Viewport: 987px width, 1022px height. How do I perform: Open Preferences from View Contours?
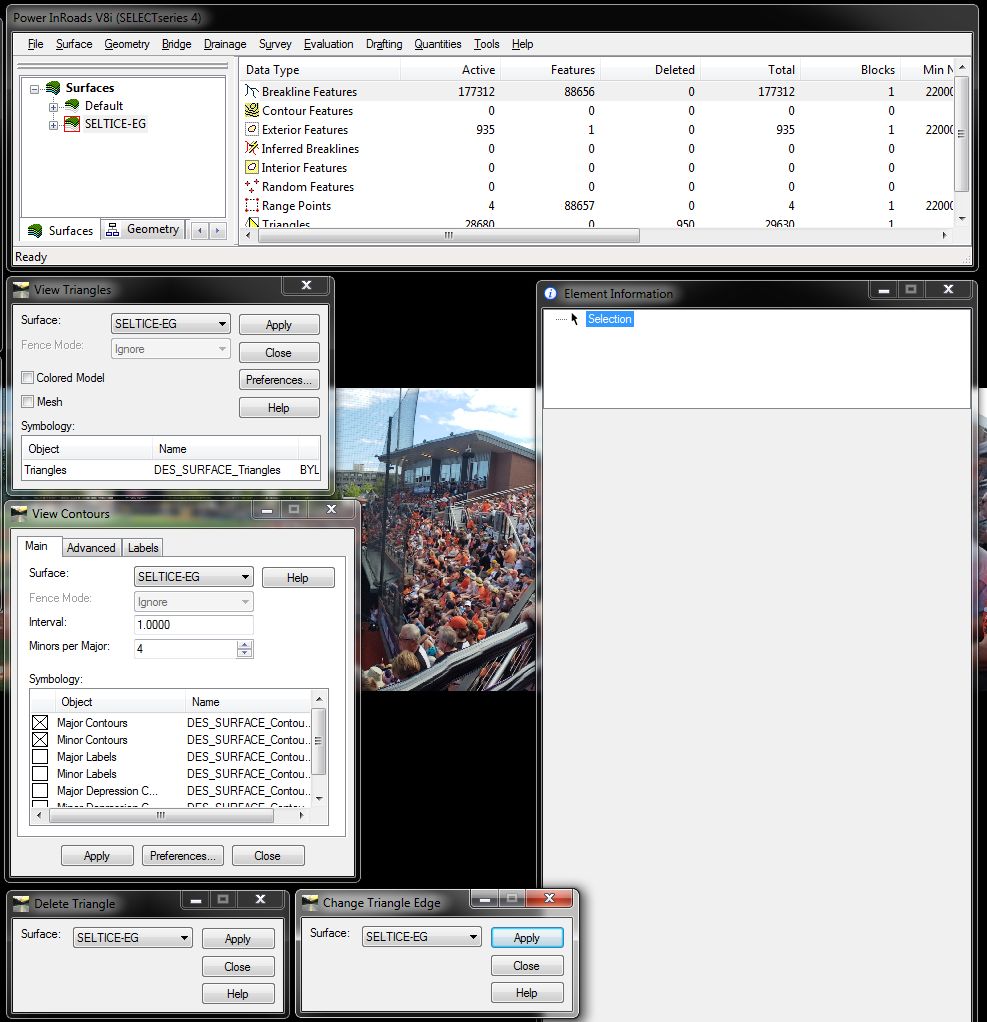click(182, 855)
